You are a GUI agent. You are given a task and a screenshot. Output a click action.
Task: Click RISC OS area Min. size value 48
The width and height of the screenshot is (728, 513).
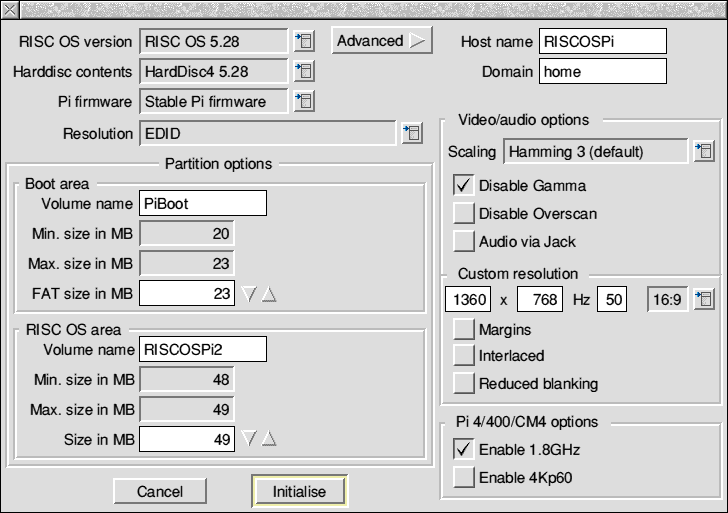pos(187,379)
